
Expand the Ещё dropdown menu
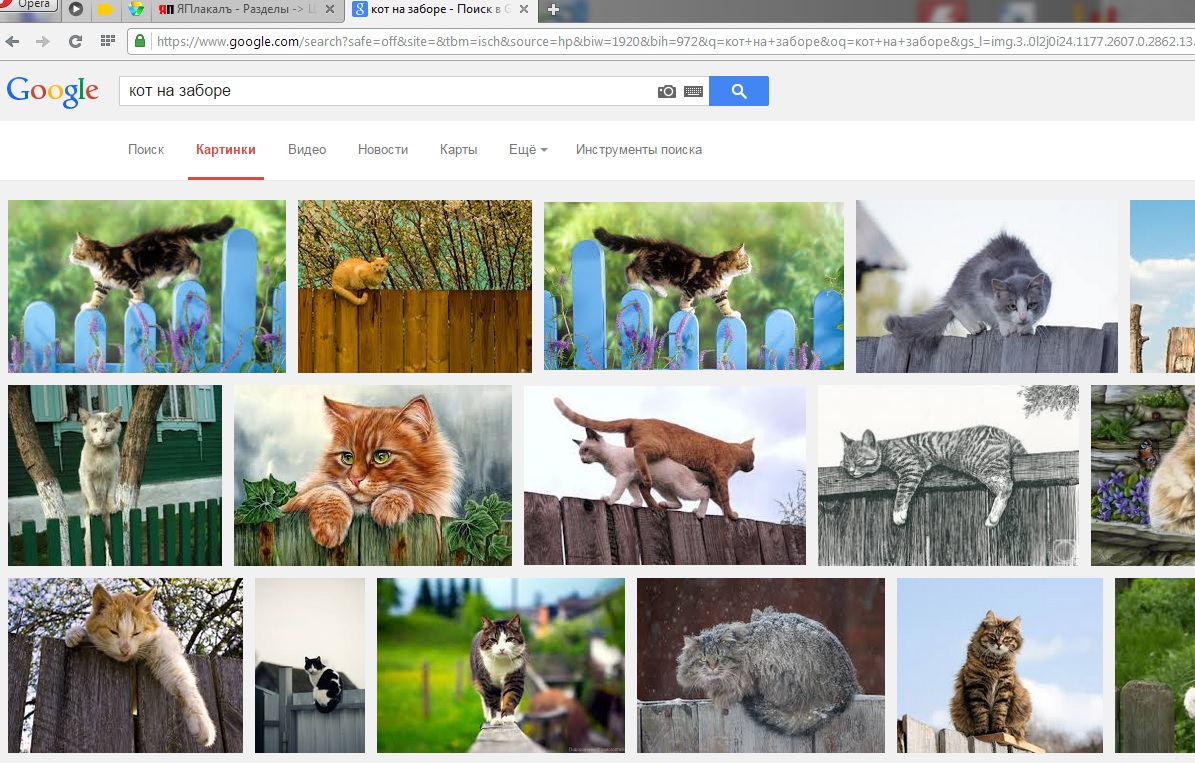(x=528, y=149)
